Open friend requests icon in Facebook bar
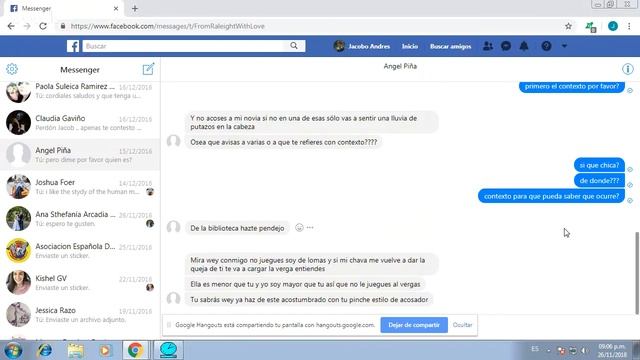Image resolution: width=640 pixels, height=360 pixels. (488, 46)
